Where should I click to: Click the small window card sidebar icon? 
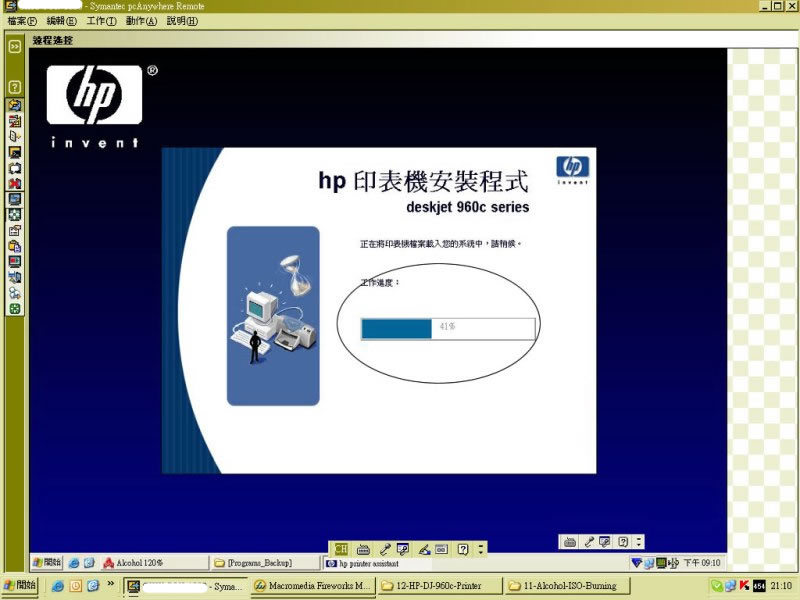[15, 231]
